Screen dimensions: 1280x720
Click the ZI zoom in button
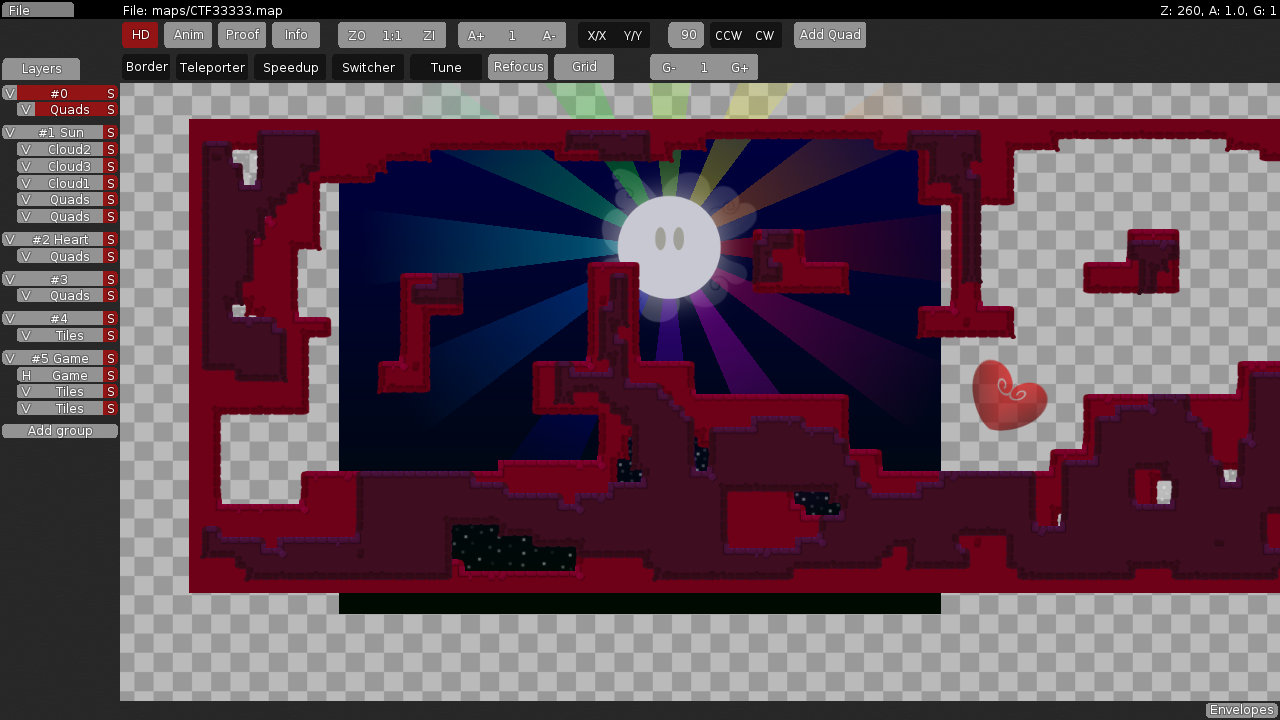click(x=429, y=36)
